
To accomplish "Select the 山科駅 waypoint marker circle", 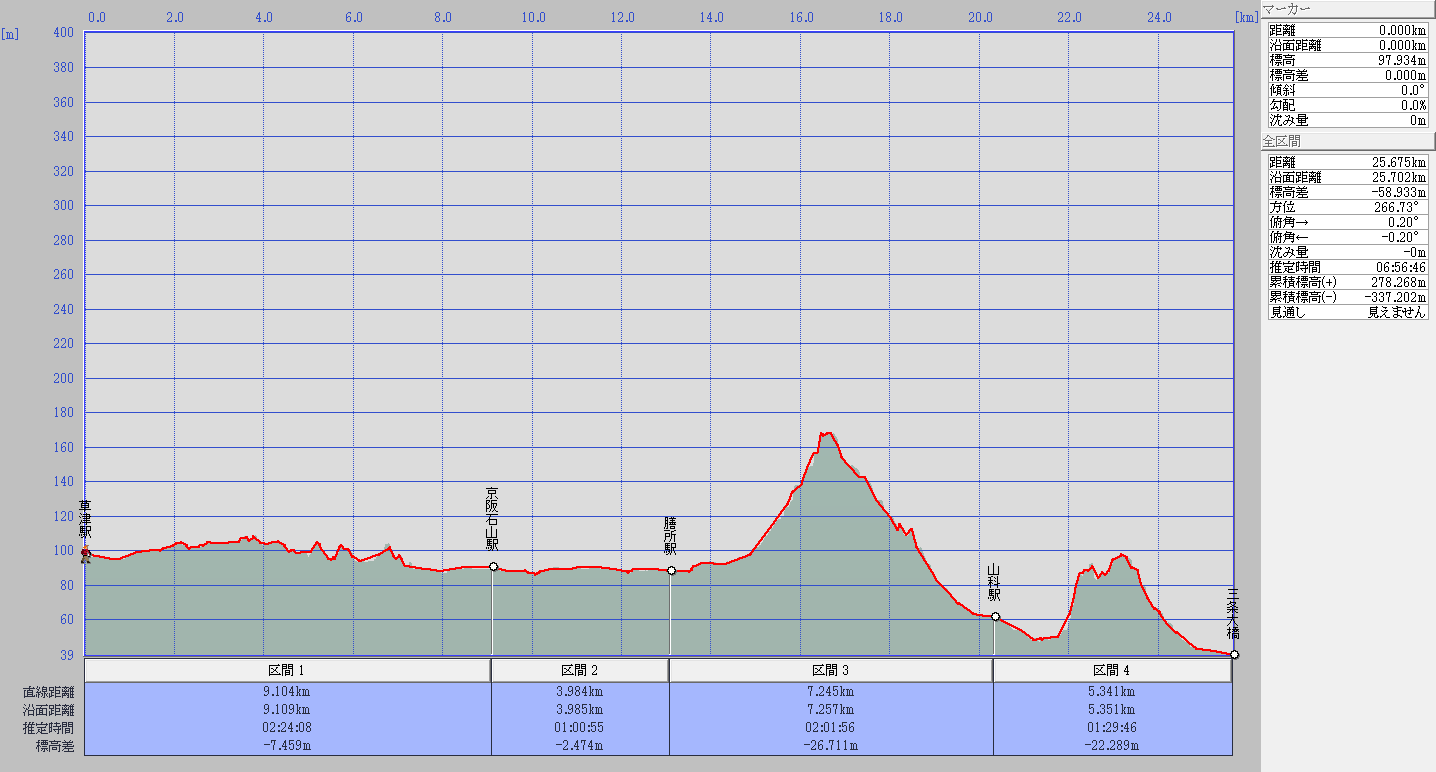I will [x=995, y=617].
